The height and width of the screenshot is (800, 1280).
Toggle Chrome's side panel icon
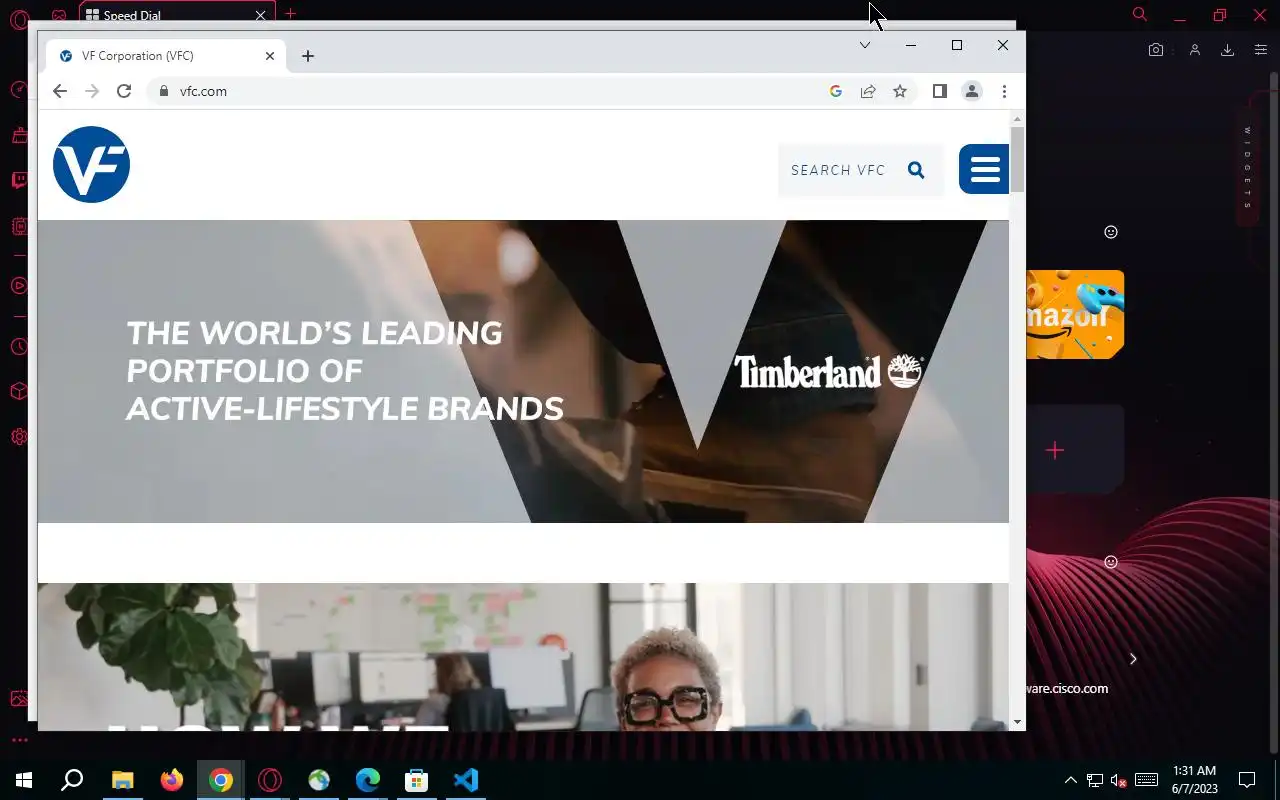940,91
